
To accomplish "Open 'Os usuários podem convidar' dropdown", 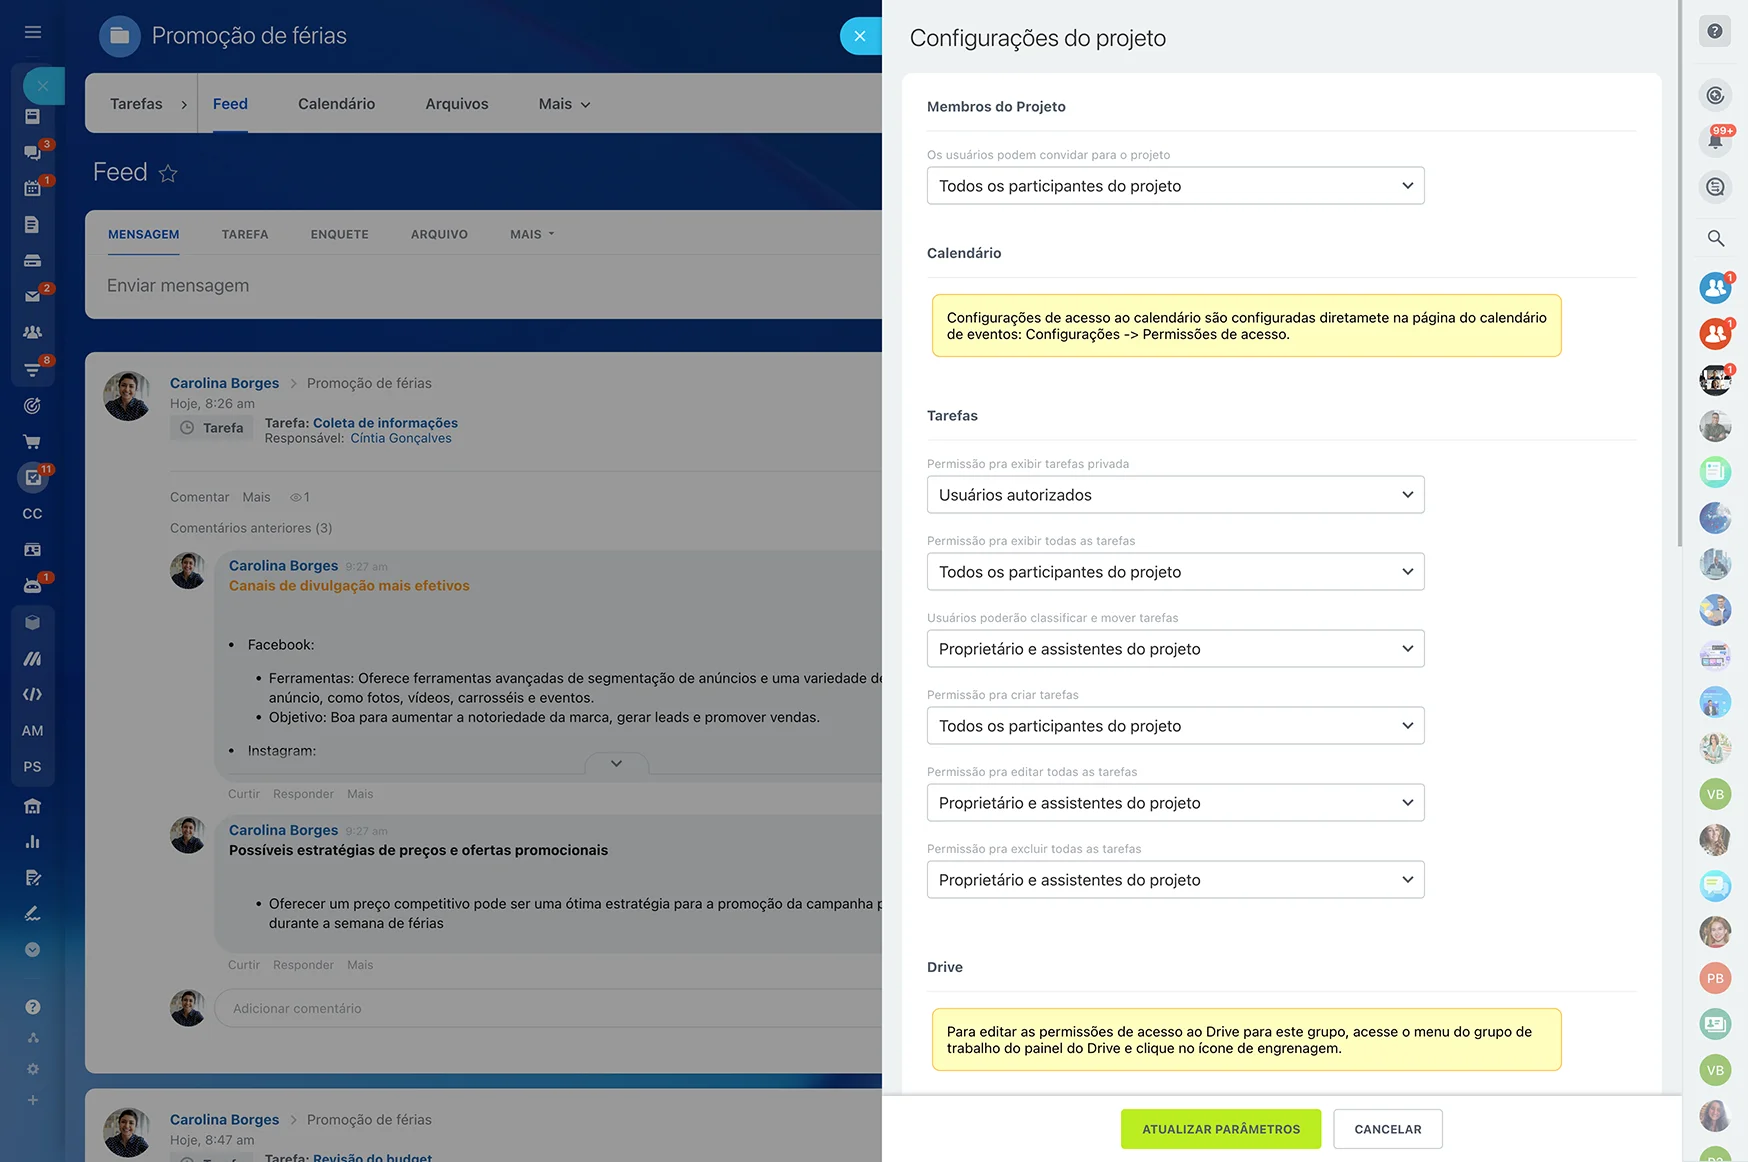I will click(x=1175, y=186).
